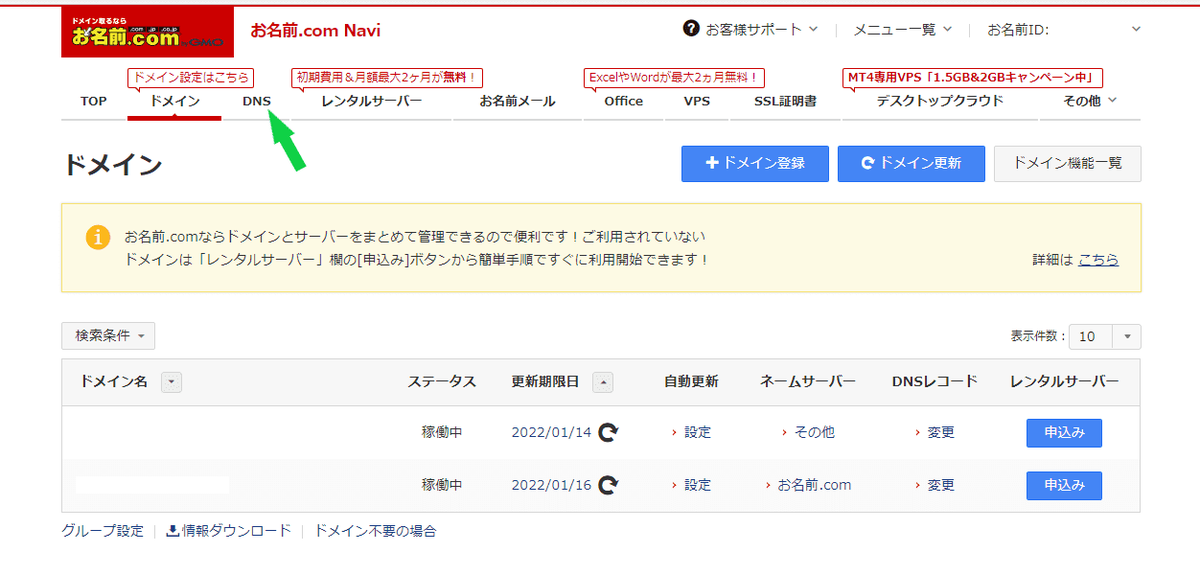This screenshot has width=1200, height=575.
Task: Open the 表示件数 count dropdown arrow
Action: pyautogui.click(x=1127, y=337)
